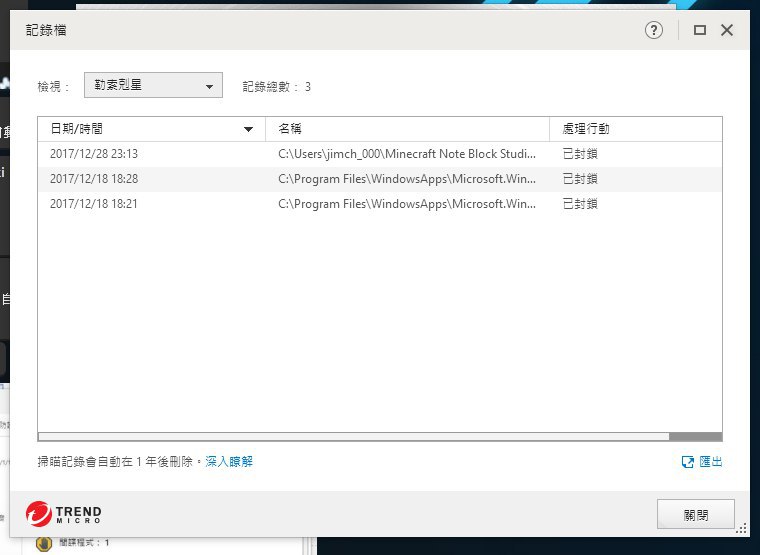This screenshot has width=760, height=555.
Task: Click the window resize grip icon
Action: tap(741, 529)
